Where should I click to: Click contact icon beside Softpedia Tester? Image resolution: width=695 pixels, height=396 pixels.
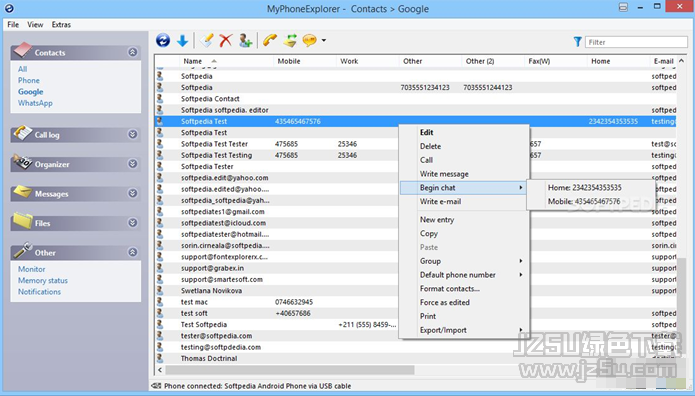(160, 166)
